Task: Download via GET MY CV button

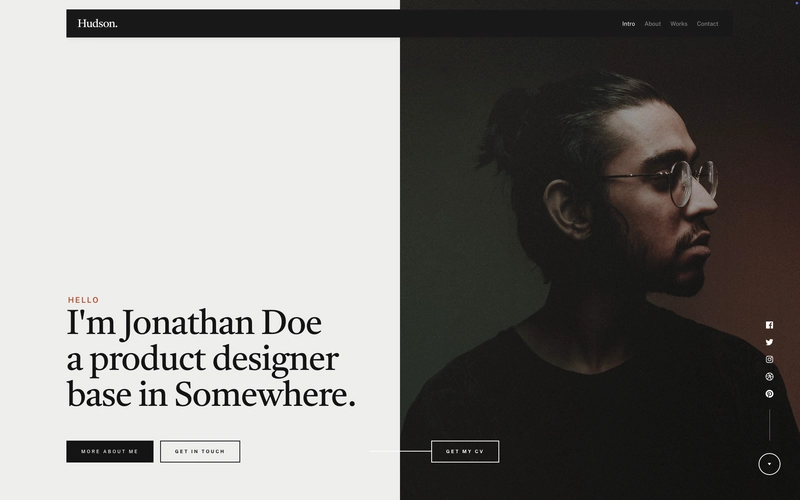Action: pos(465,452)
